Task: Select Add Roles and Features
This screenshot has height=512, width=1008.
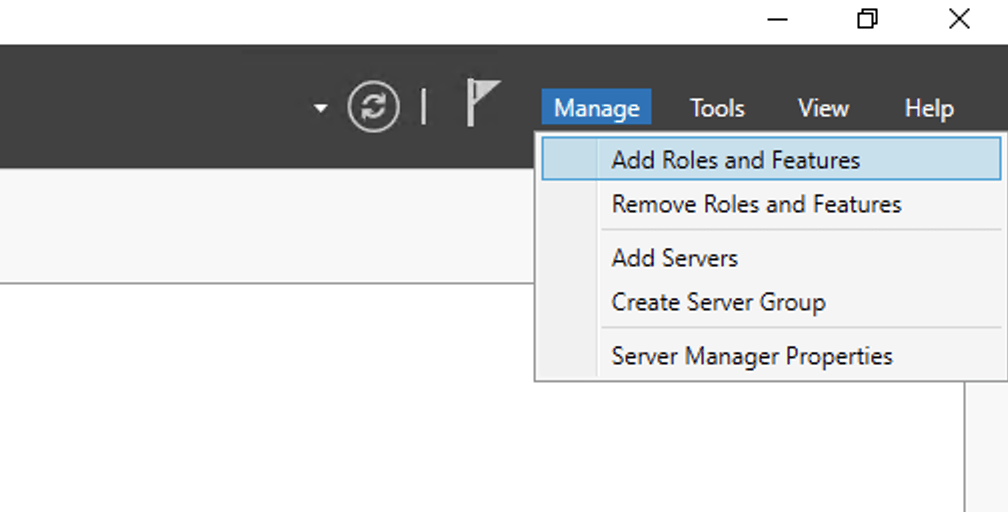Action: pos(735,160)
